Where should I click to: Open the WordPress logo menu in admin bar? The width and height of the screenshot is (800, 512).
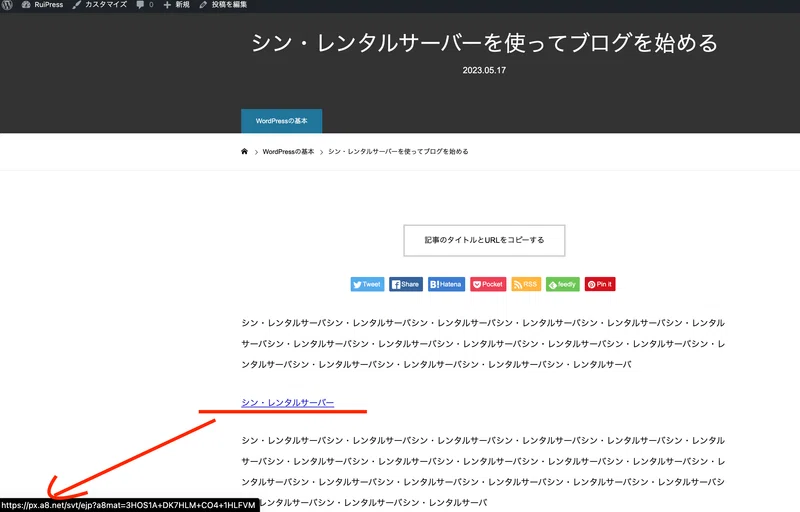[7, 5]
